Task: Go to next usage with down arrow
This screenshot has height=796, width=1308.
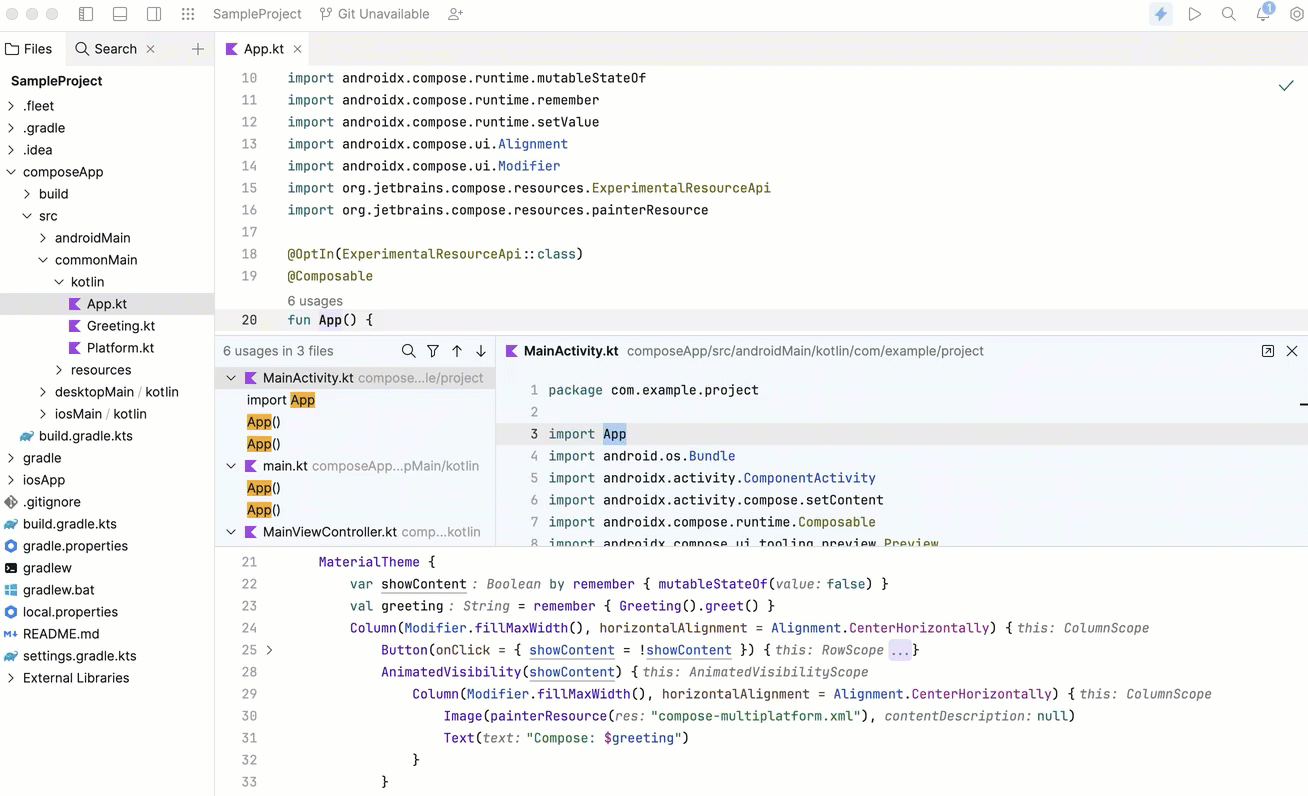Action: [x=481, y=351]
